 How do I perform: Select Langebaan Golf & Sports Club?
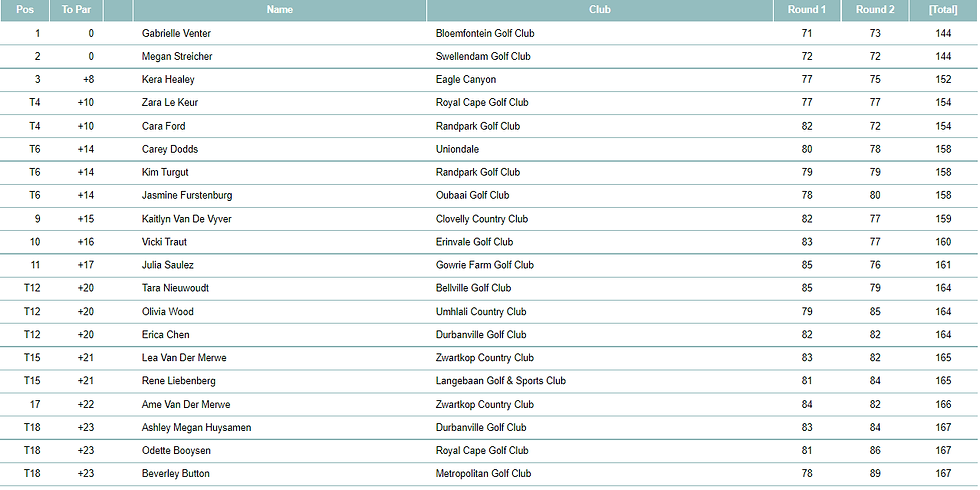coord(501,381)
